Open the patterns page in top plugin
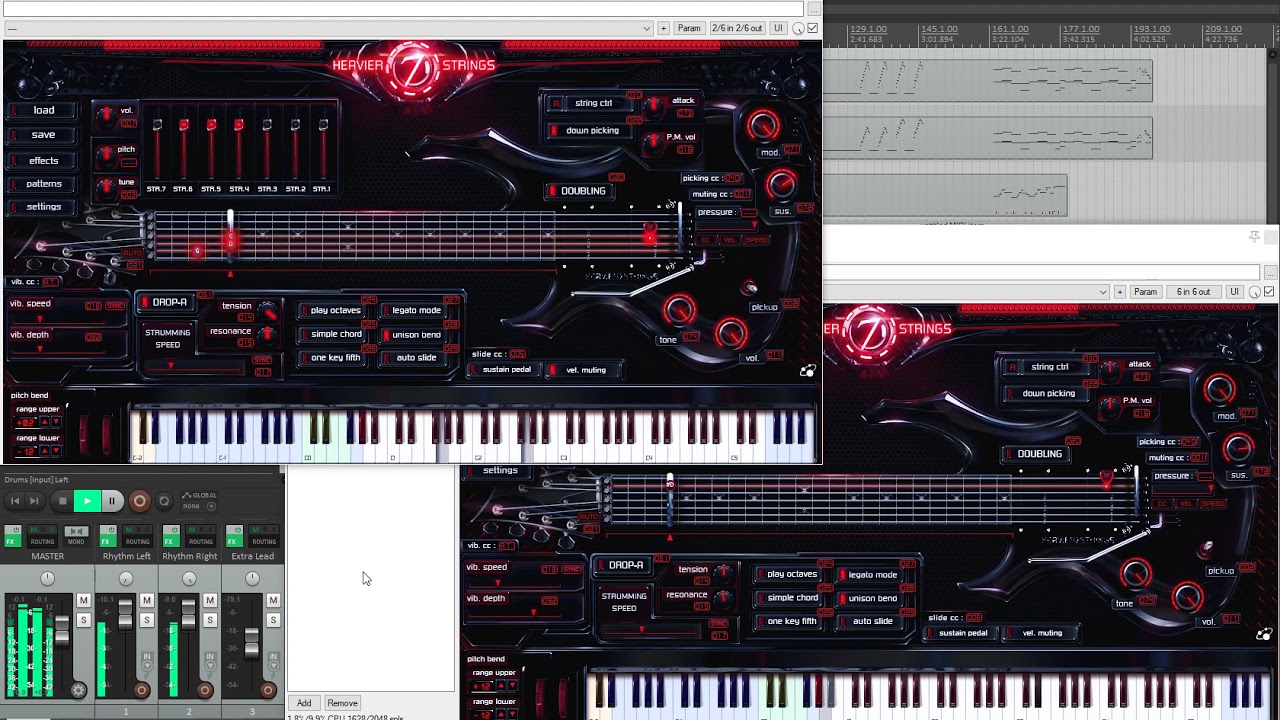The image size is (1280, 720). coord(43,183)
